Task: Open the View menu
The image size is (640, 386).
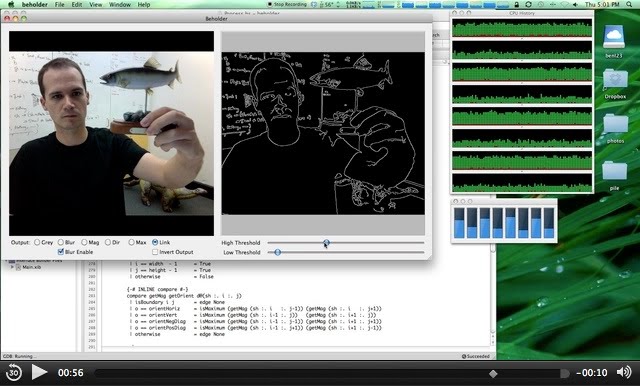Action: pos(96,4)
